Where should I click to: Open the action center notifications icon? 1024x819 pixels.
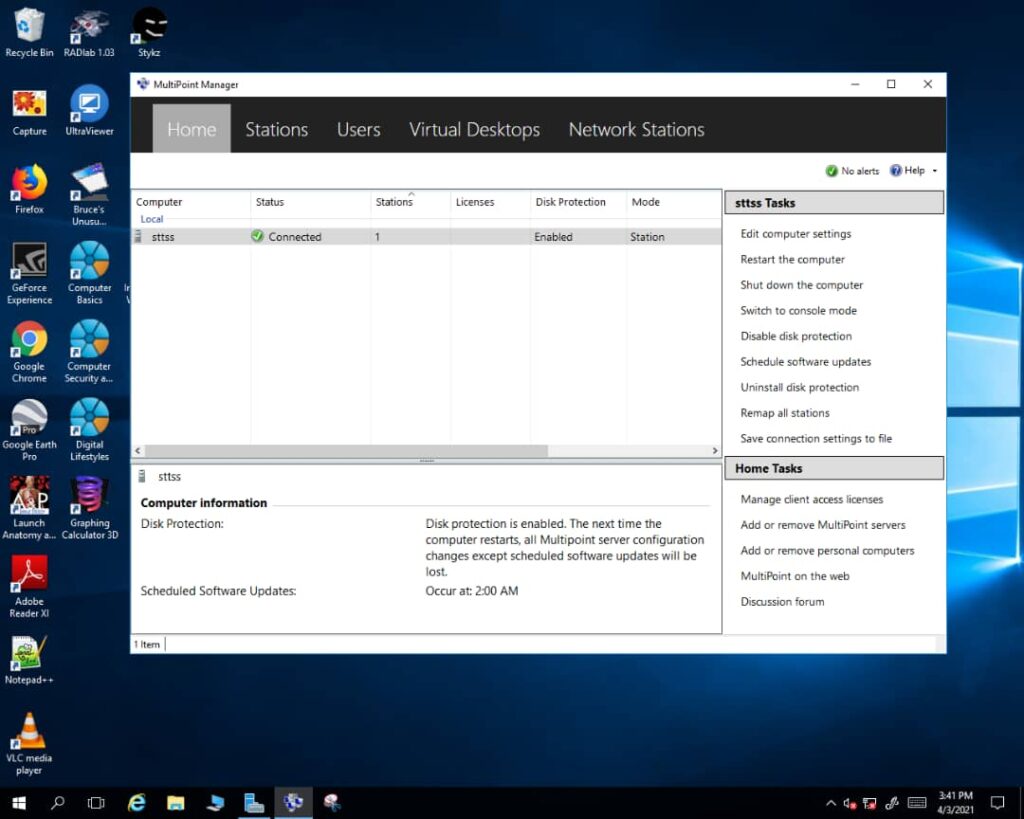(x=997, y=803)
